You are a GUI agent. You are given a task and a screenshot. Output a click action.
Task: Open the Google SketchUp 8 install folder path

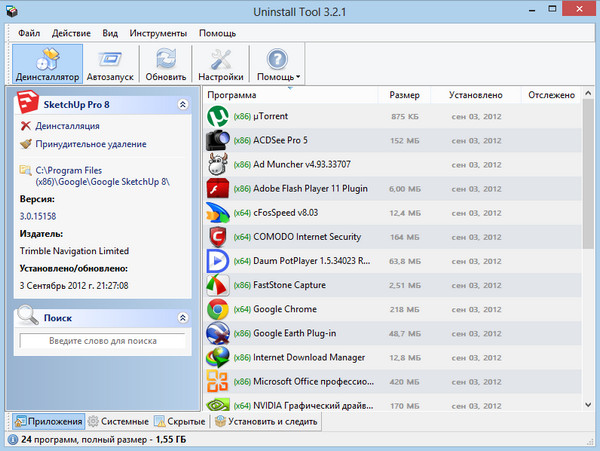click(x=102, y=176)
